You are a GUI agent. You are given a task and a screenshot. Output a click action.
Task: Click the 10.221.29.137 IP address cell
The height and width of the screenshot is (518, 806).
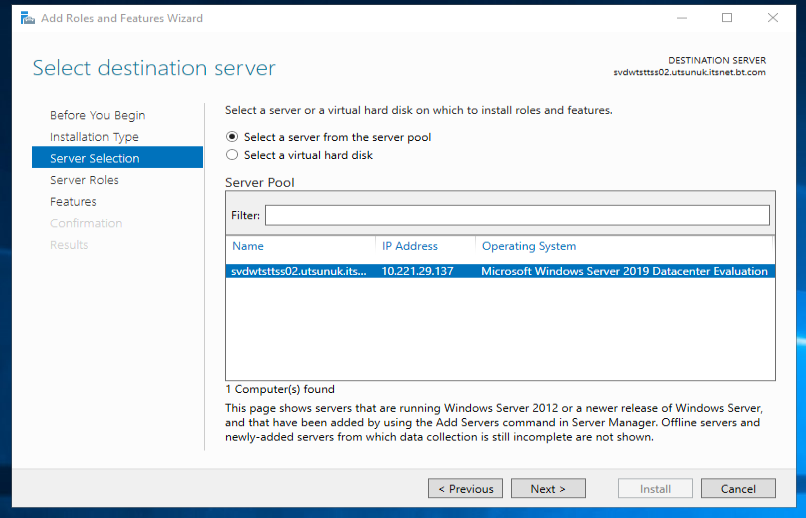417,271
